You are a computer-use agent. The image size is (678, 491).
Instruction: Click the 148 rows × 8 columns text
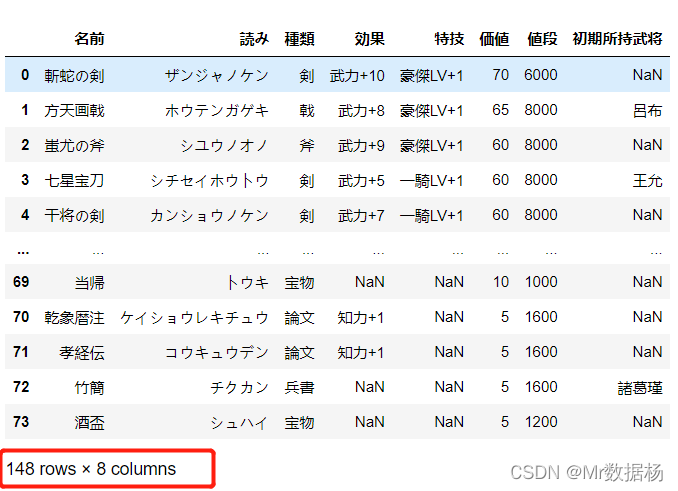(x=91, y=468)
